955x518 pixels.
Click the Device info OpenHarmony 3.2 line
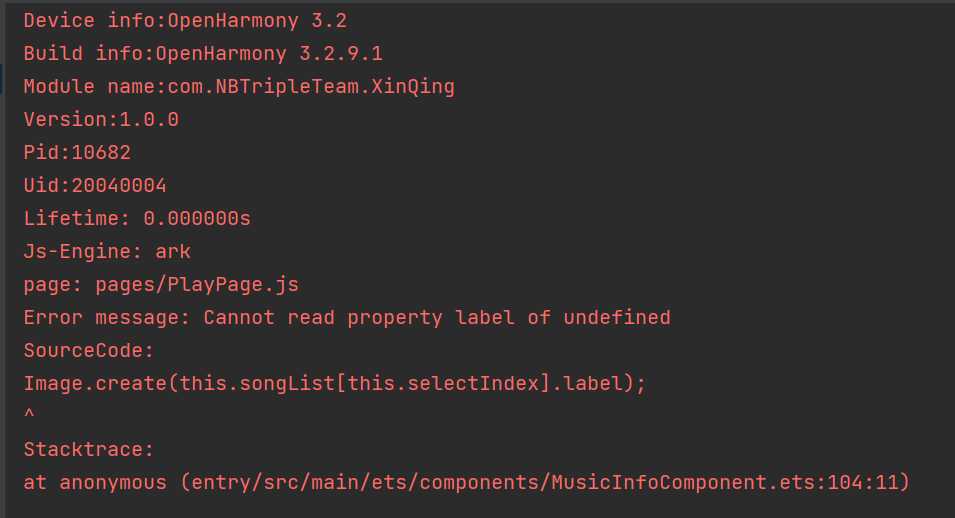pyautogui.click(x=185, y=21)
